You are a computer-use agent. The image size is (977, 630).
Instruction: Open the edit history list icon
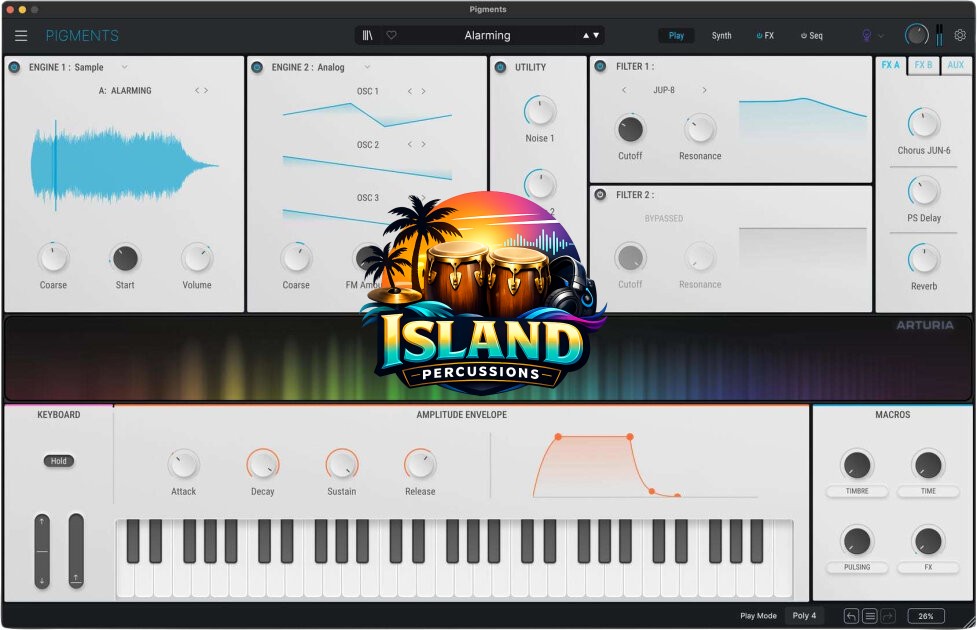[870, 616]
